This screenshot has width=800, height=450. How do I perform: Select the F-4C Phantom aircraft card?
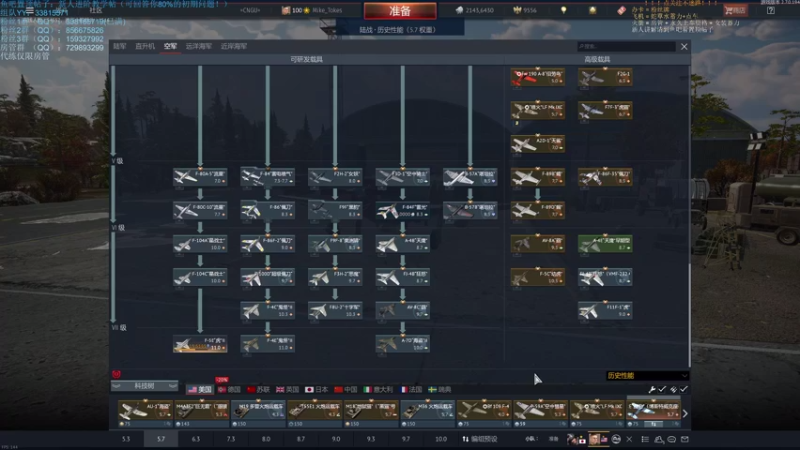click(x=267, y=310)
